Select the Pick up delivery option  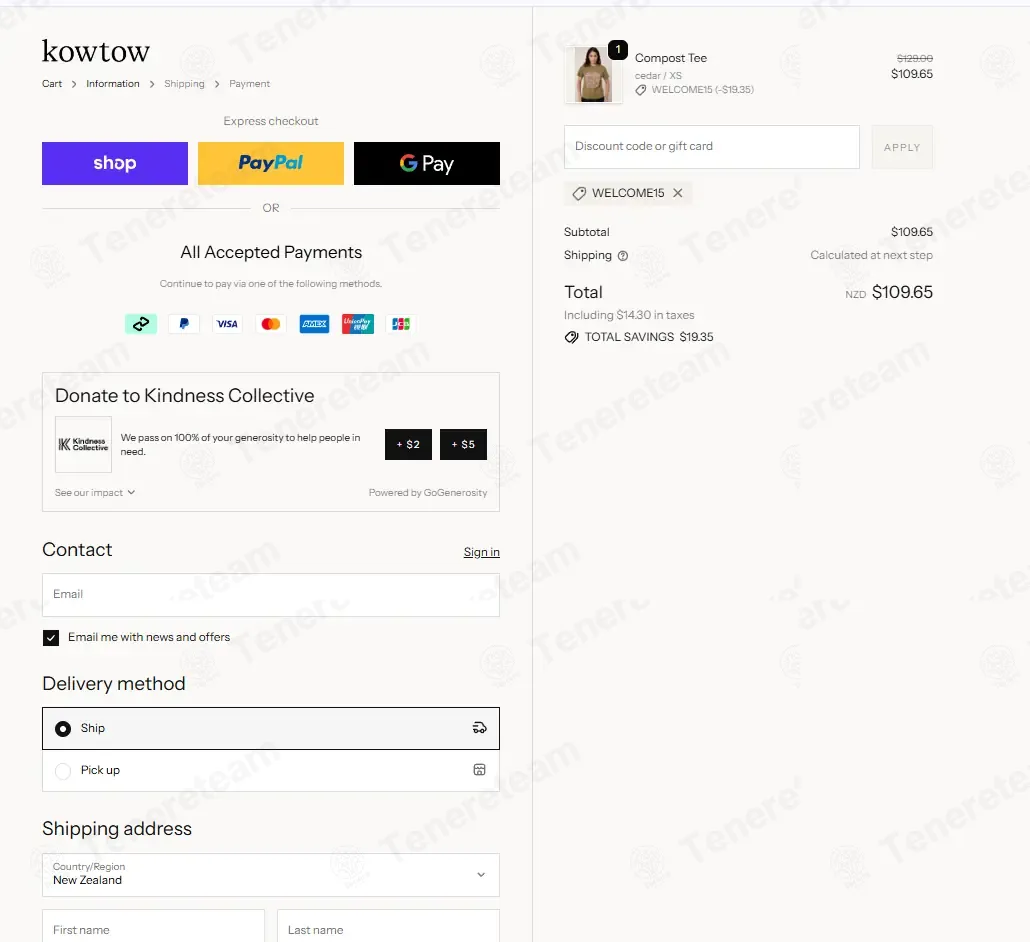271,771
